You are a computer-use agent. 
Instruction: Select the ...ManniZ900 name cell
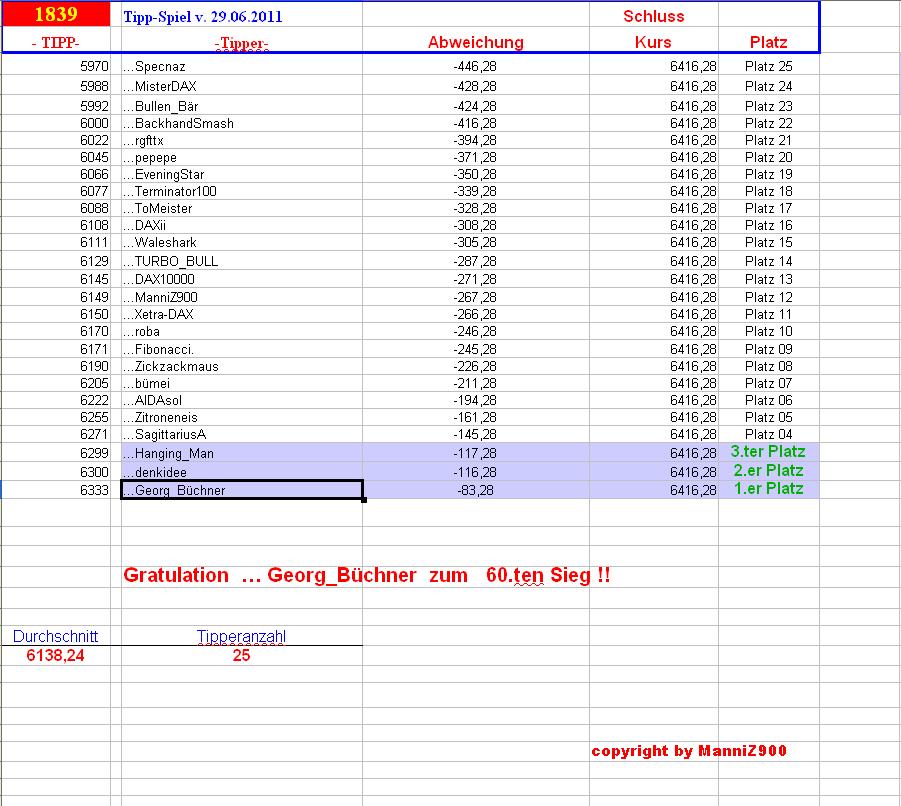point(241,297)
